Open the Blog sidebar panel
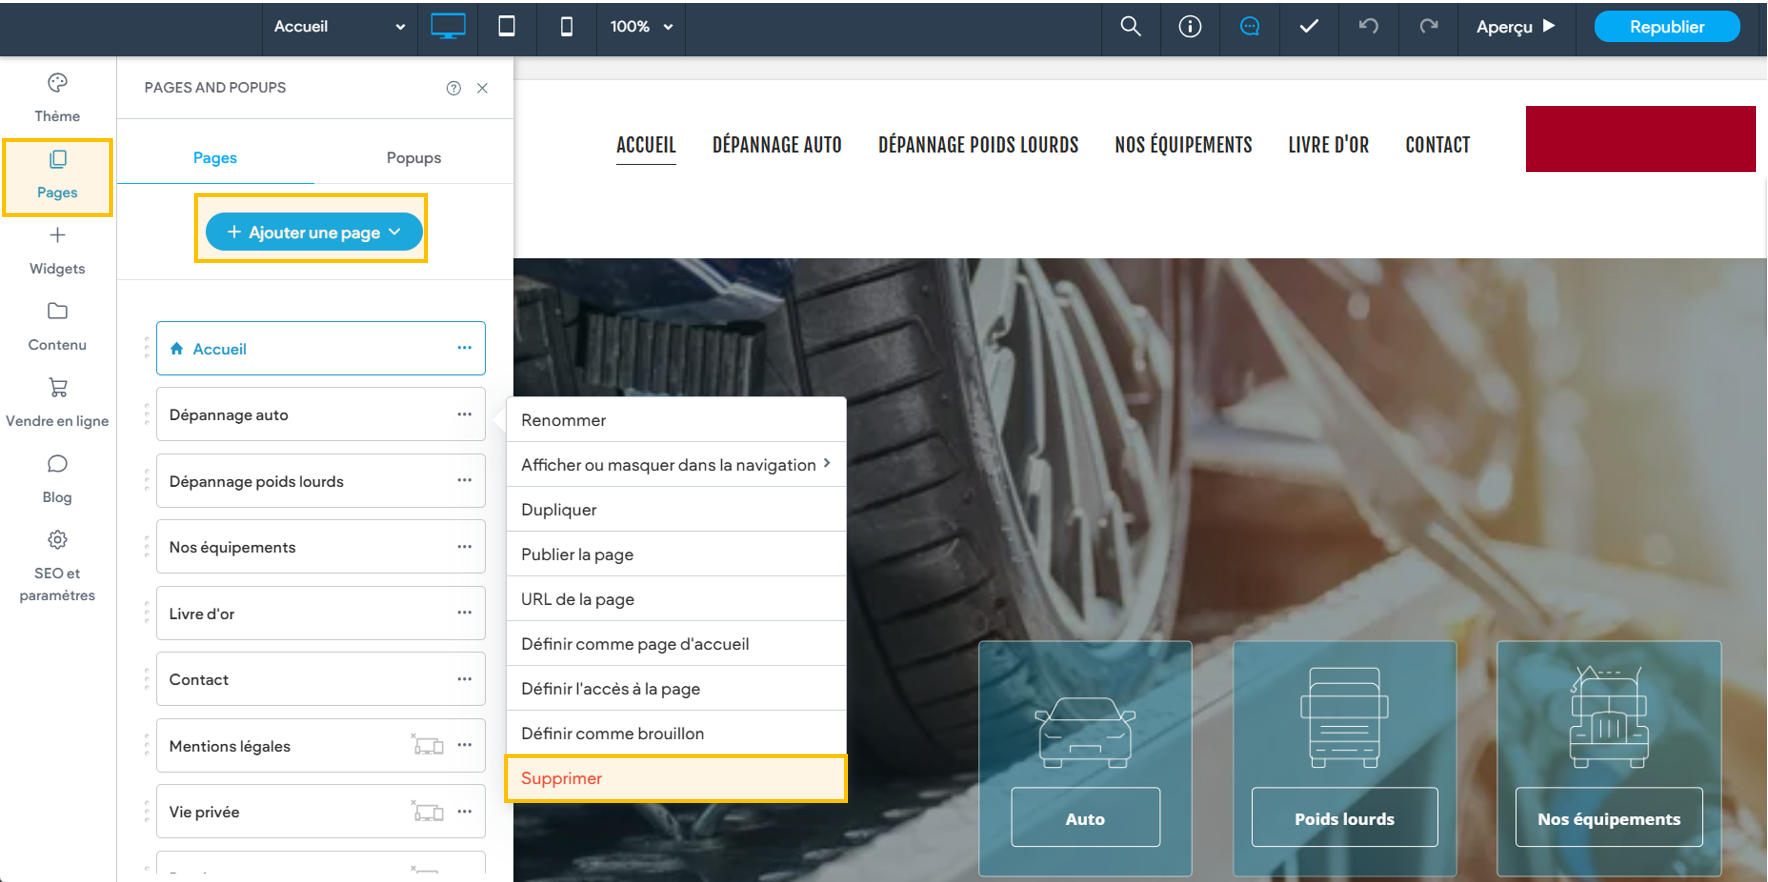The height and width of the screenshot is (882, 1768). [x=57, y=480]
